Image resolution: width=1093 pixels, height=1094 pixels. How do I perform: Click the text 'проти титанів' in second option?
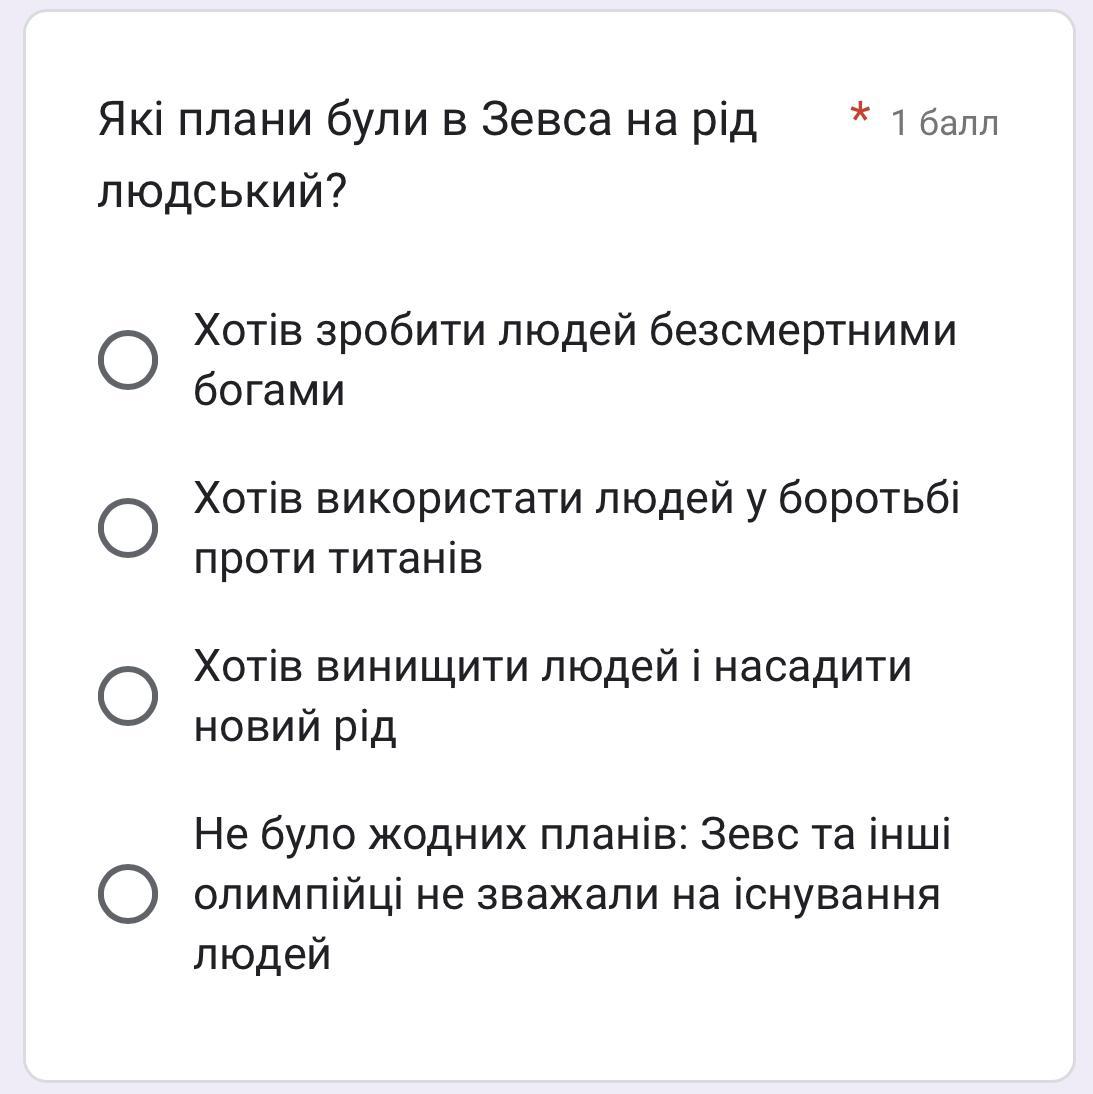[x=338, y=560]
